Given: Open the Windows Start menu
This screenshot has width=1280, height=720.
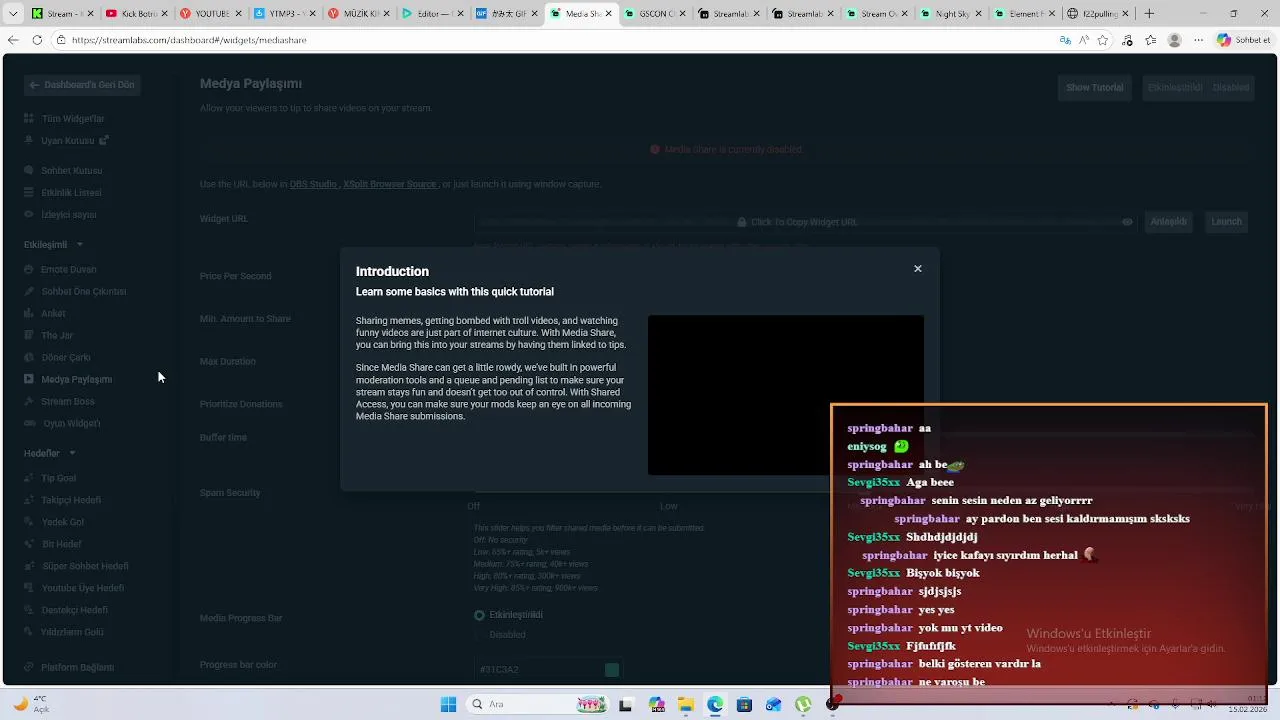Looking at the screenshot, I should tap(449, 704).
